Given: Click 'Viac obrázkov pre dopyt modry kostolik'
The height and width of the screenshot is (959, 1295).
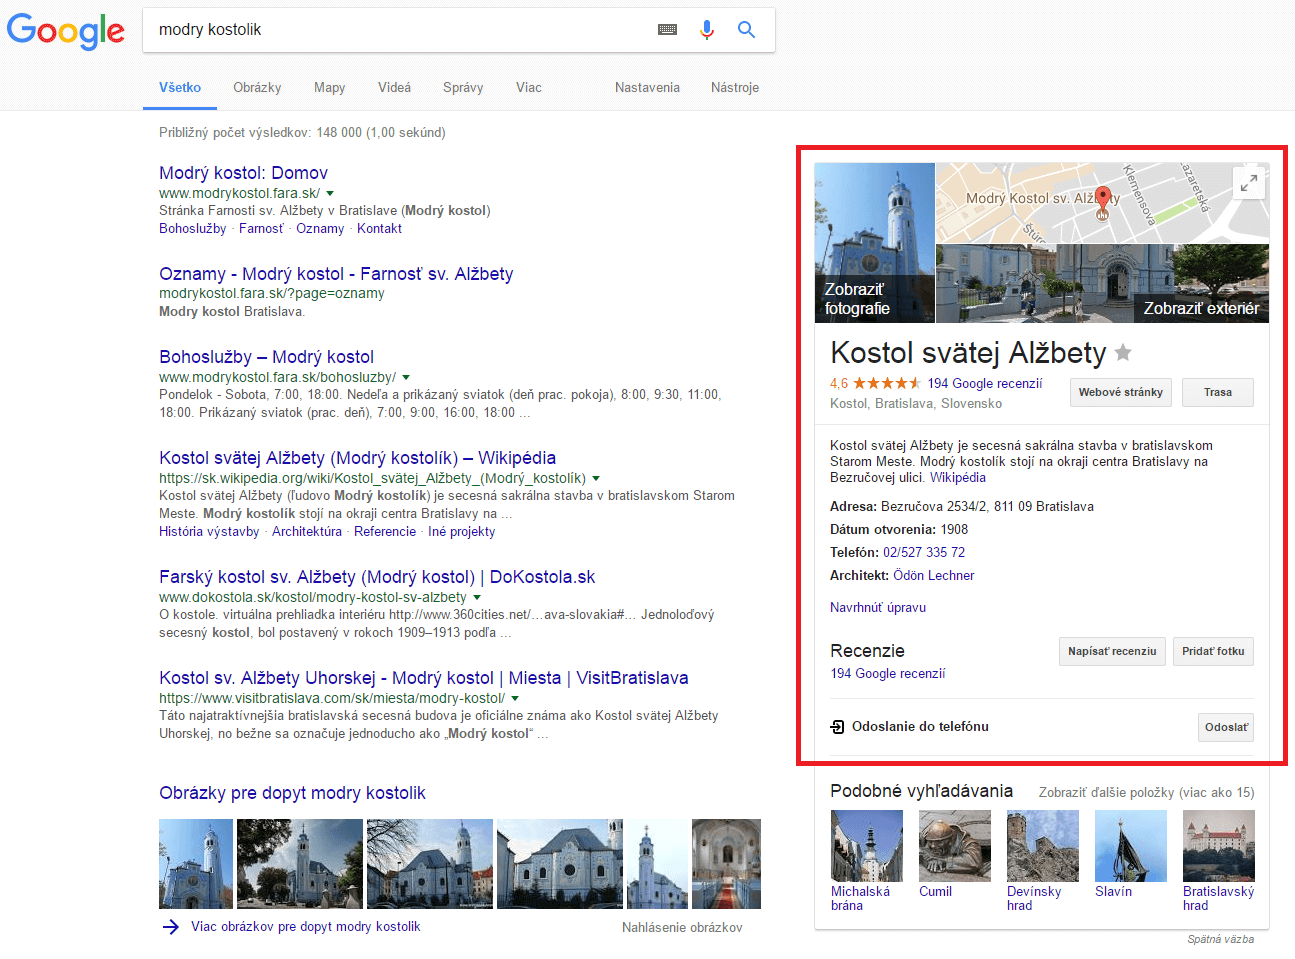Looking at the screenshot, I should click(306, 927).
